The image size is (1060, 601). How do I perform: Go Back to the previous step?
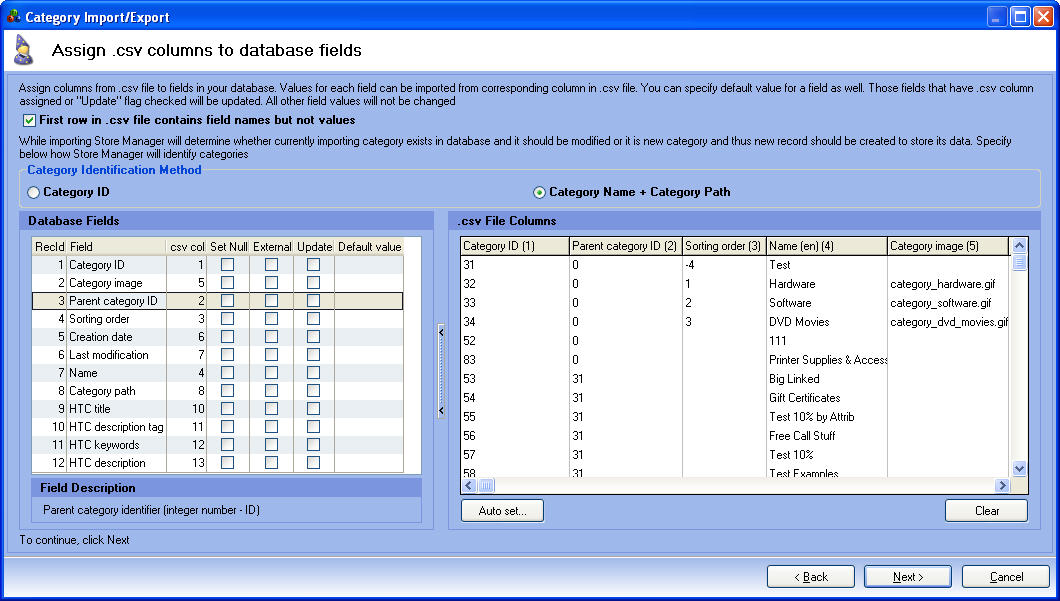click(810, 576)
